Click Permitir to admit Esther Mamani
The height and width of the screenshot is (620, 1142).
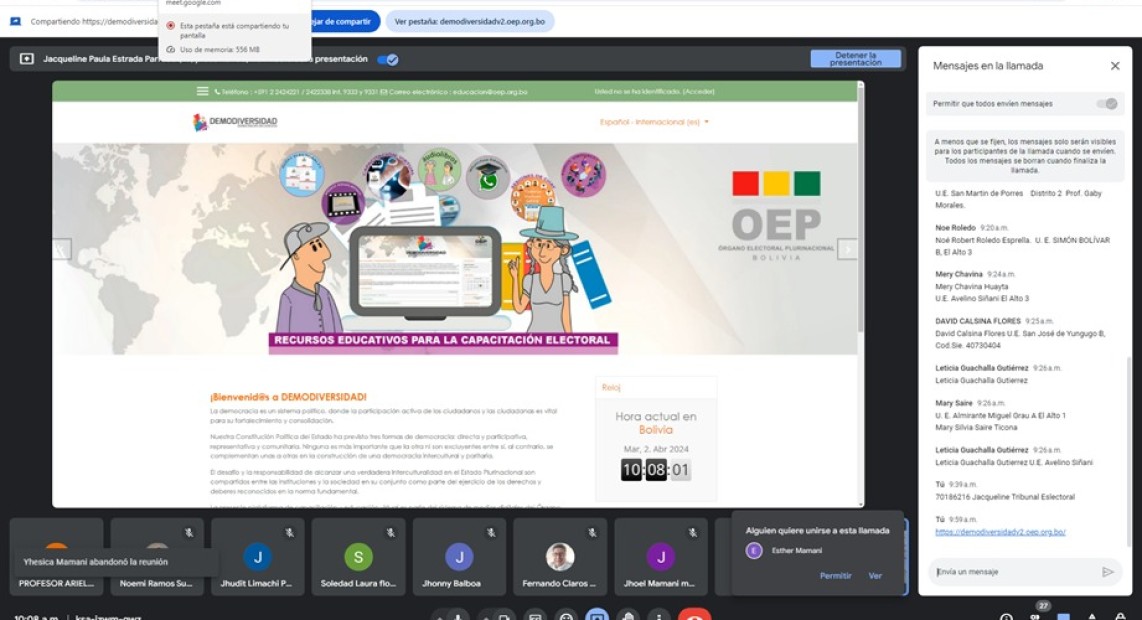(835, 576)
